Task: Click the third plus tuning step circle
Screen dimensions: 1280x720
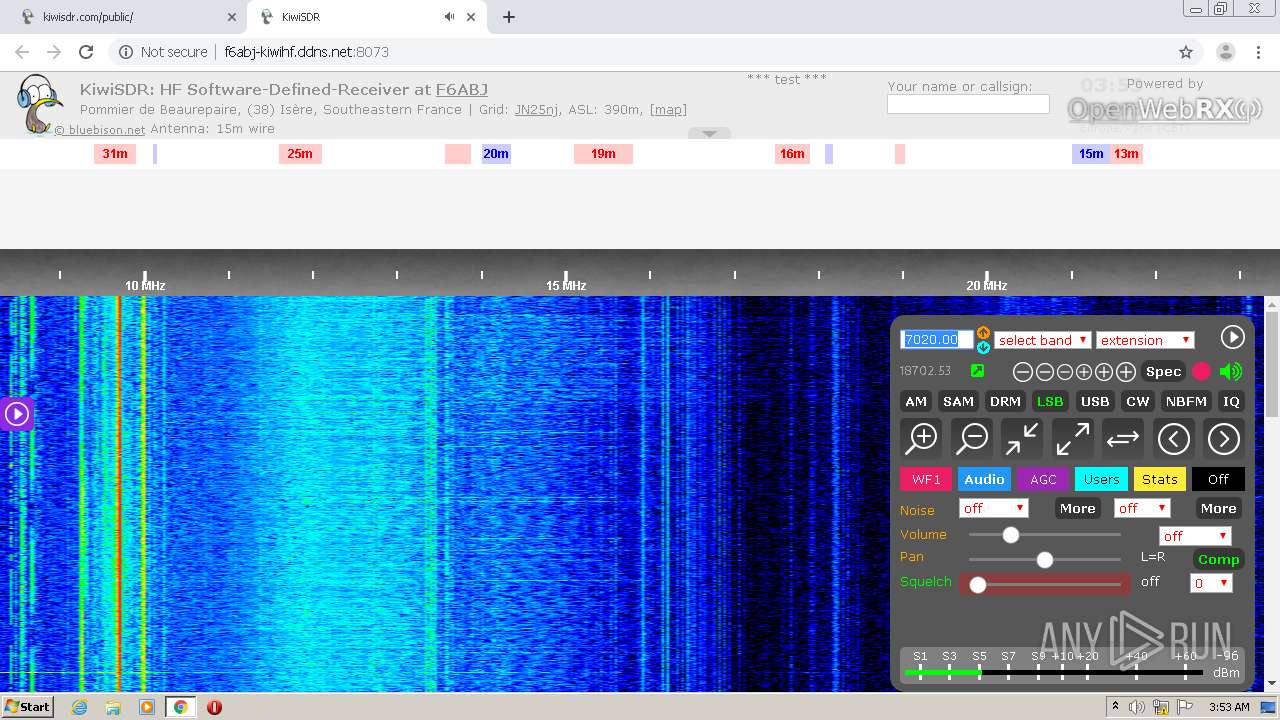Action: [x=1125, y=372]
